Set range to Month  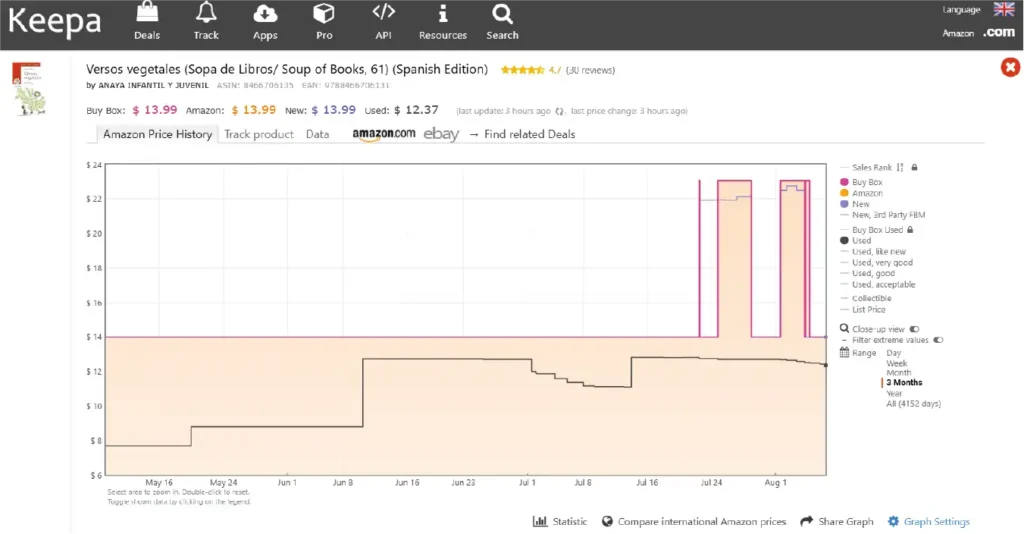coord(898,373)
